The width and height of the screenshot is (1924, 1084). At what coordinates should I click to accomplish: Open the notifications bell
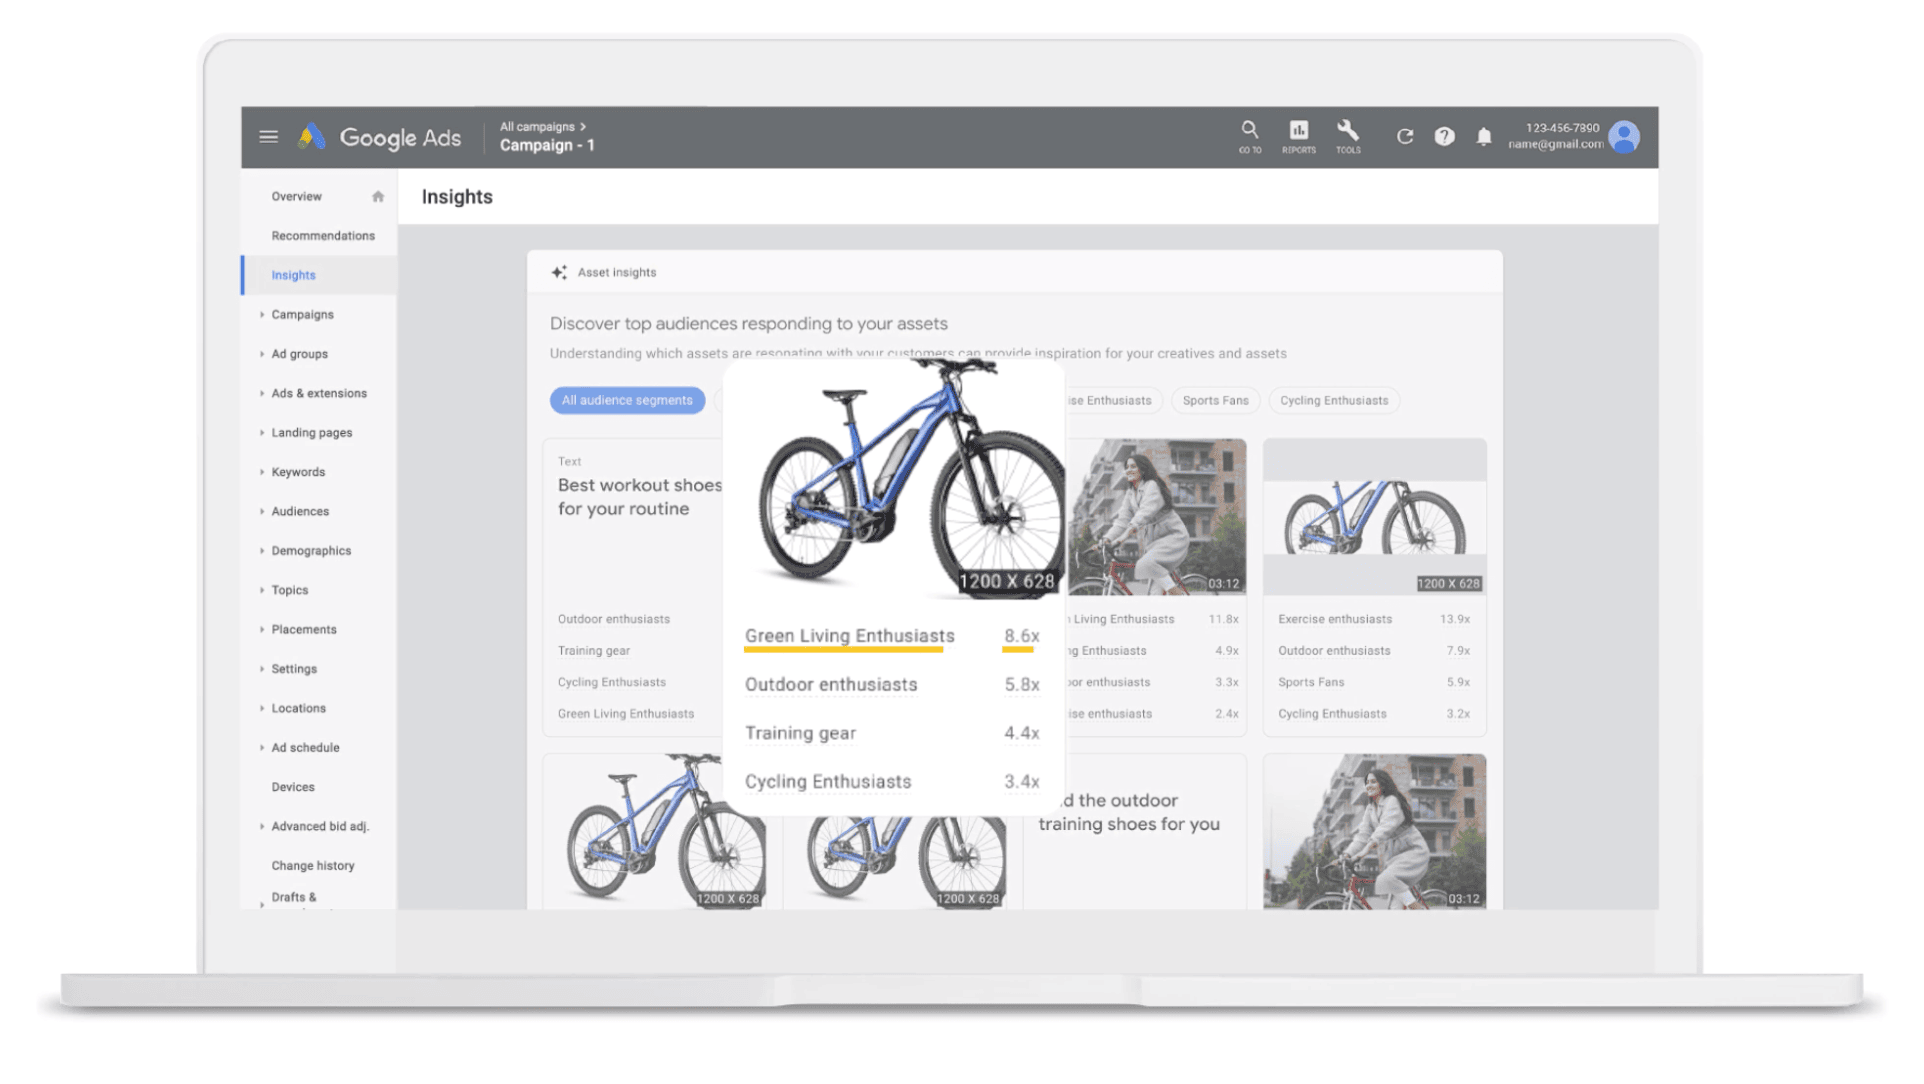[1484, 137]
